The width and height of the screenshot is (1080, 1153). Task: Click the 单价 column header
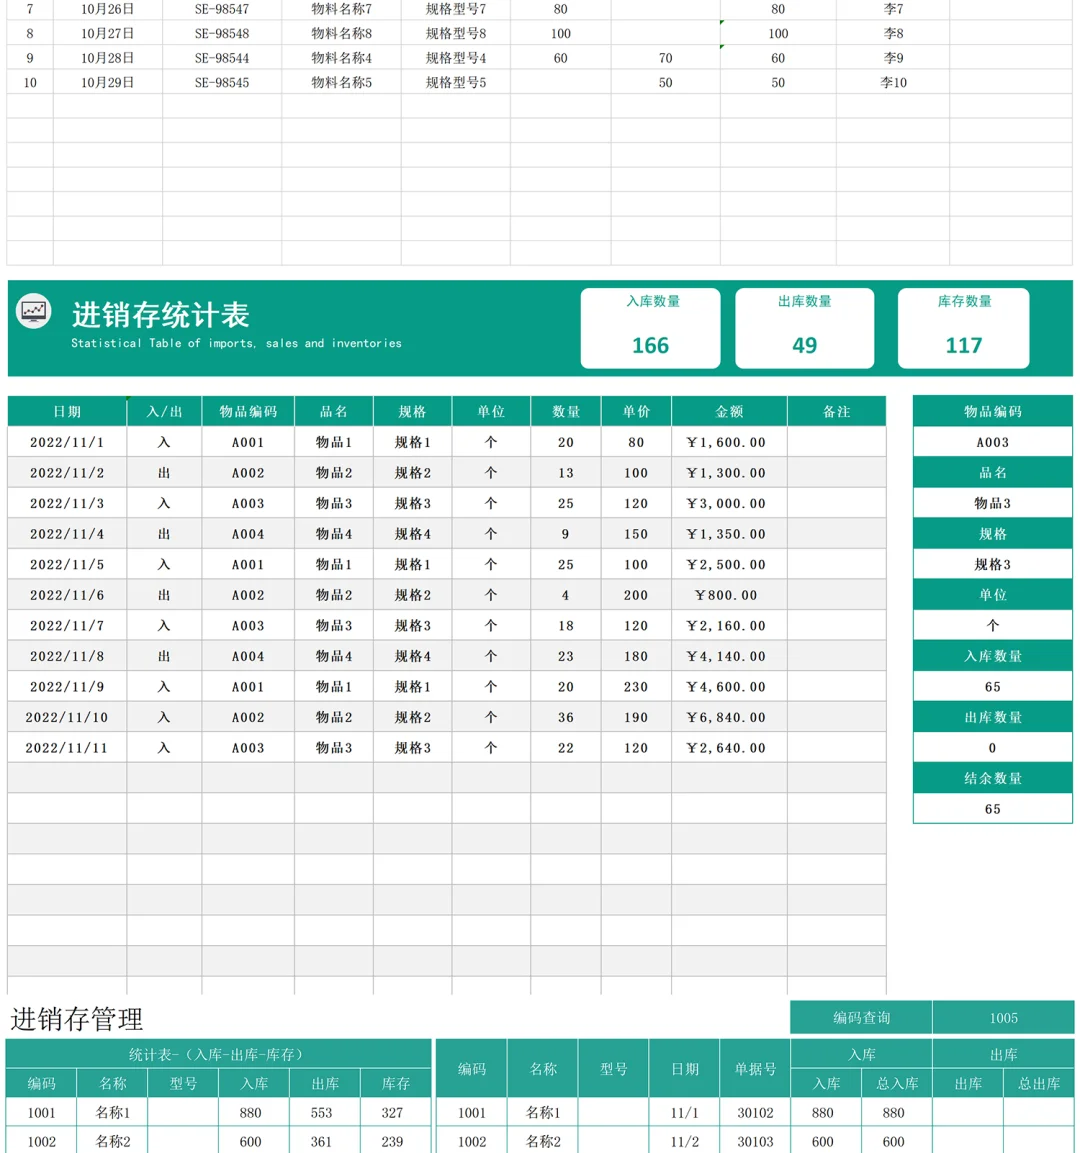pos(636,411)
